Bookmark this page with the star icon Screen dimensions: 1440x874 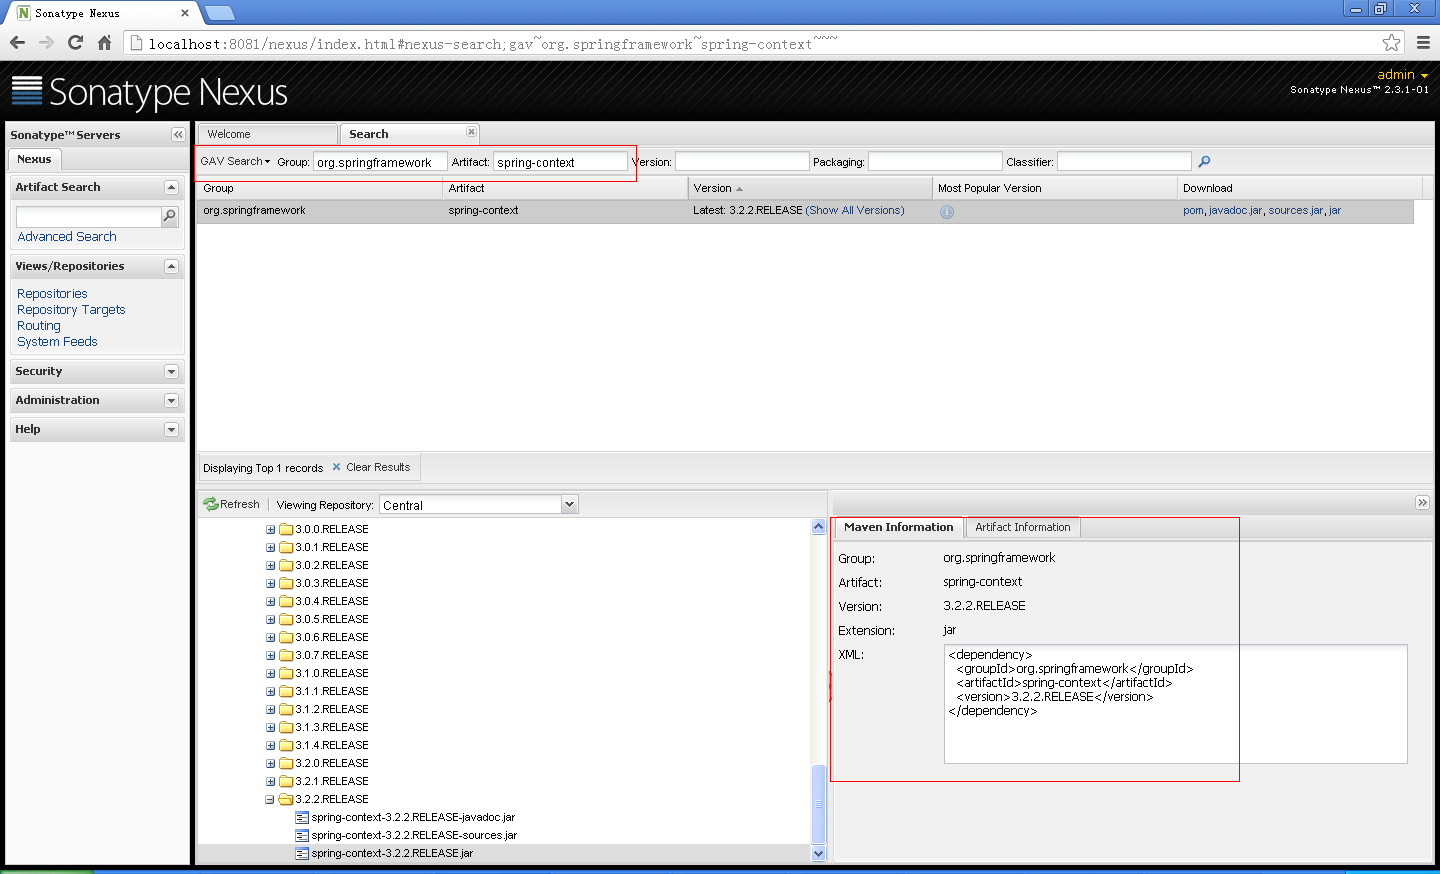(x=1391, y=43)
